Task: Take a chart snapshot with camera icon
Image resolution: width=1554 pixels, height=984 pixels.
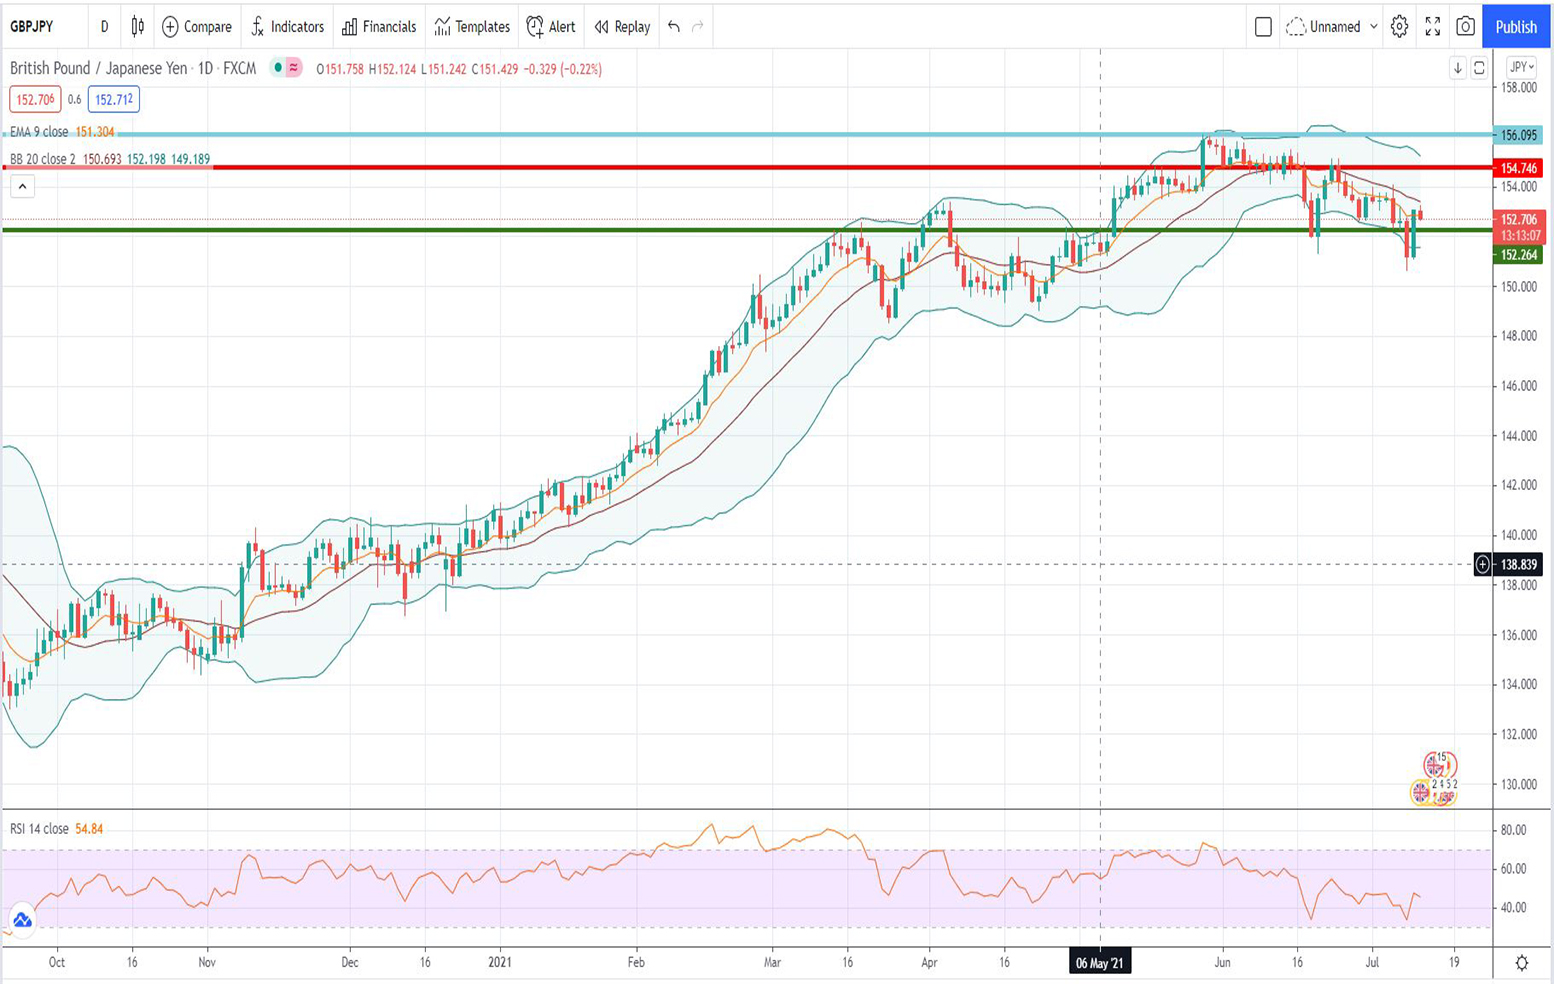Action: pos(1465,27)
